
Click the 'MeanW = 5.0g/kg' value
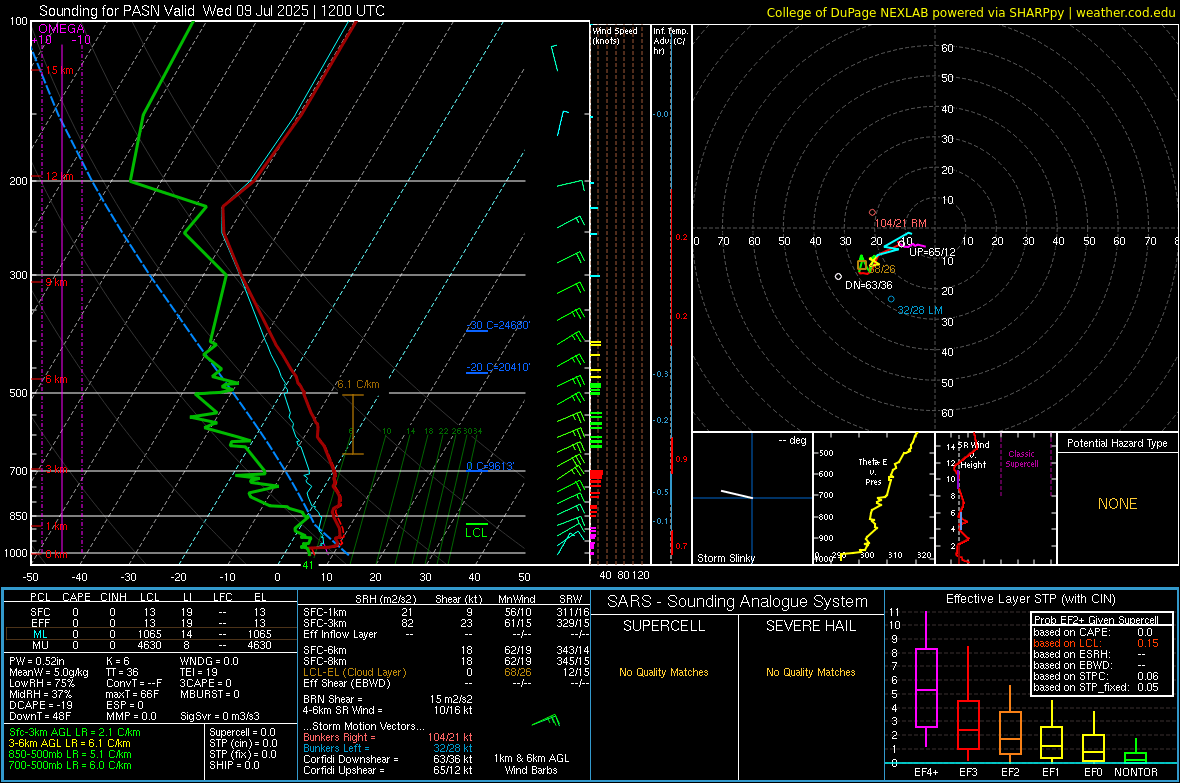49,672
